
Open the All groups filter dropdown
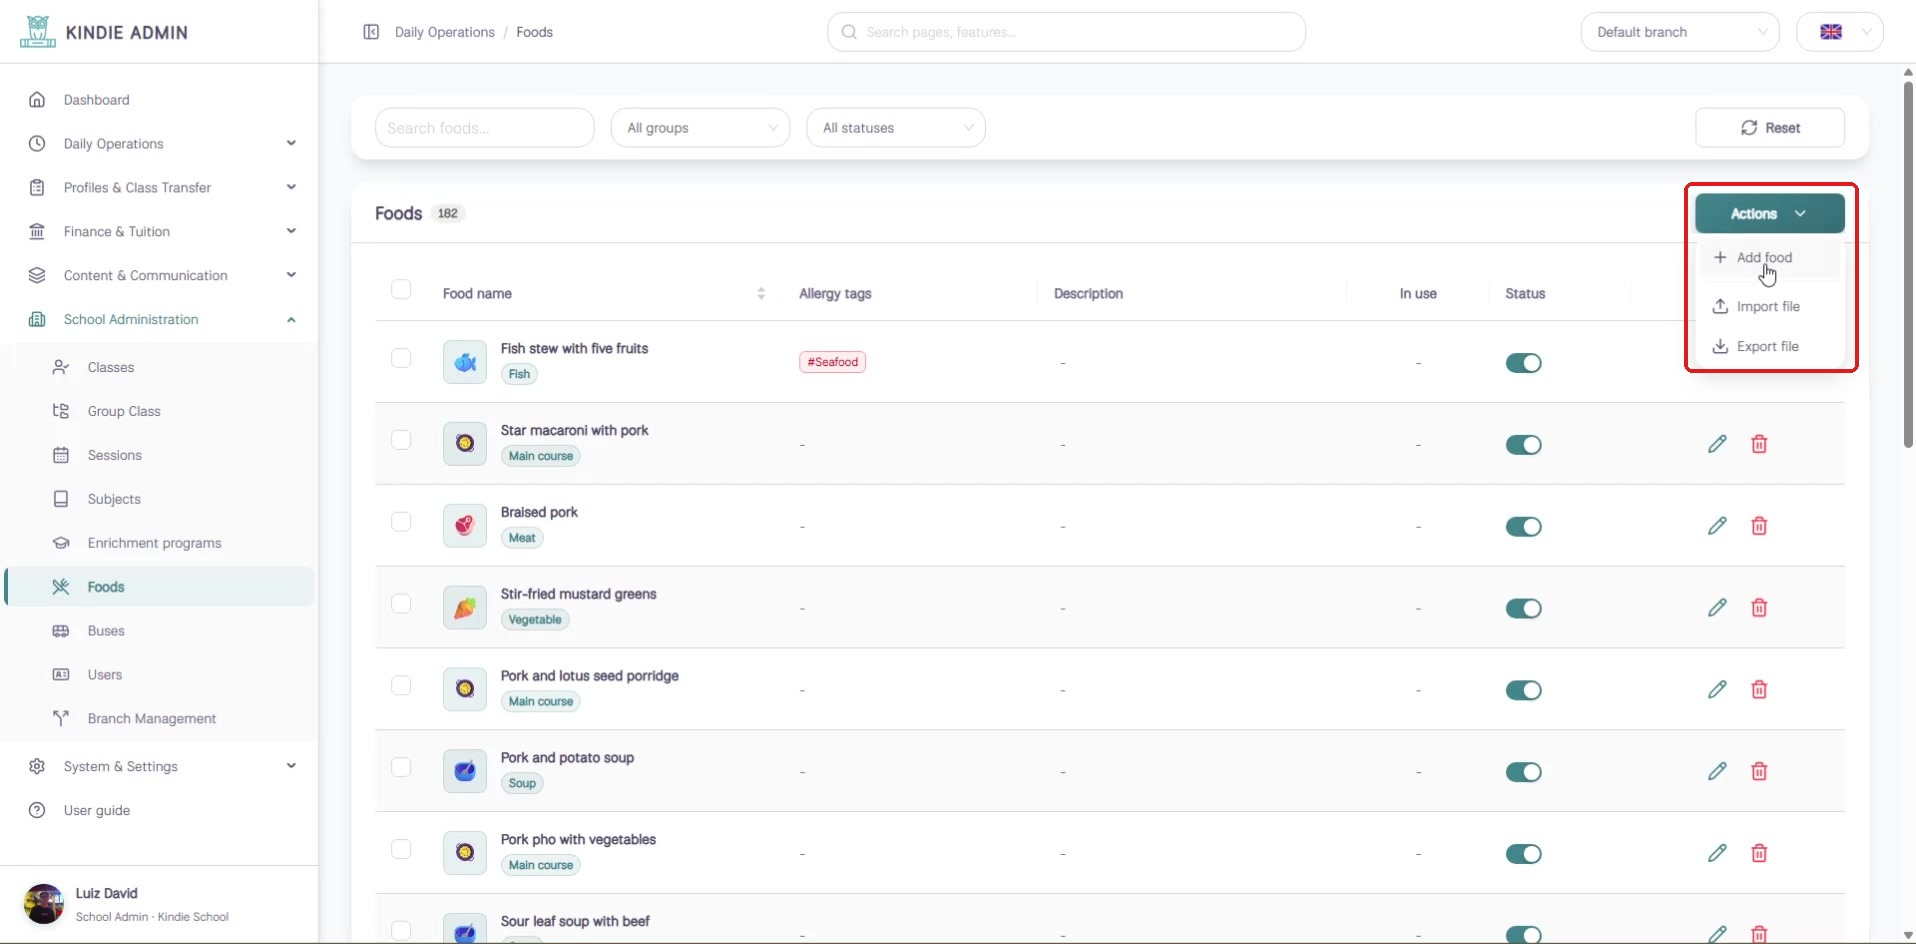tap(700, 128)
